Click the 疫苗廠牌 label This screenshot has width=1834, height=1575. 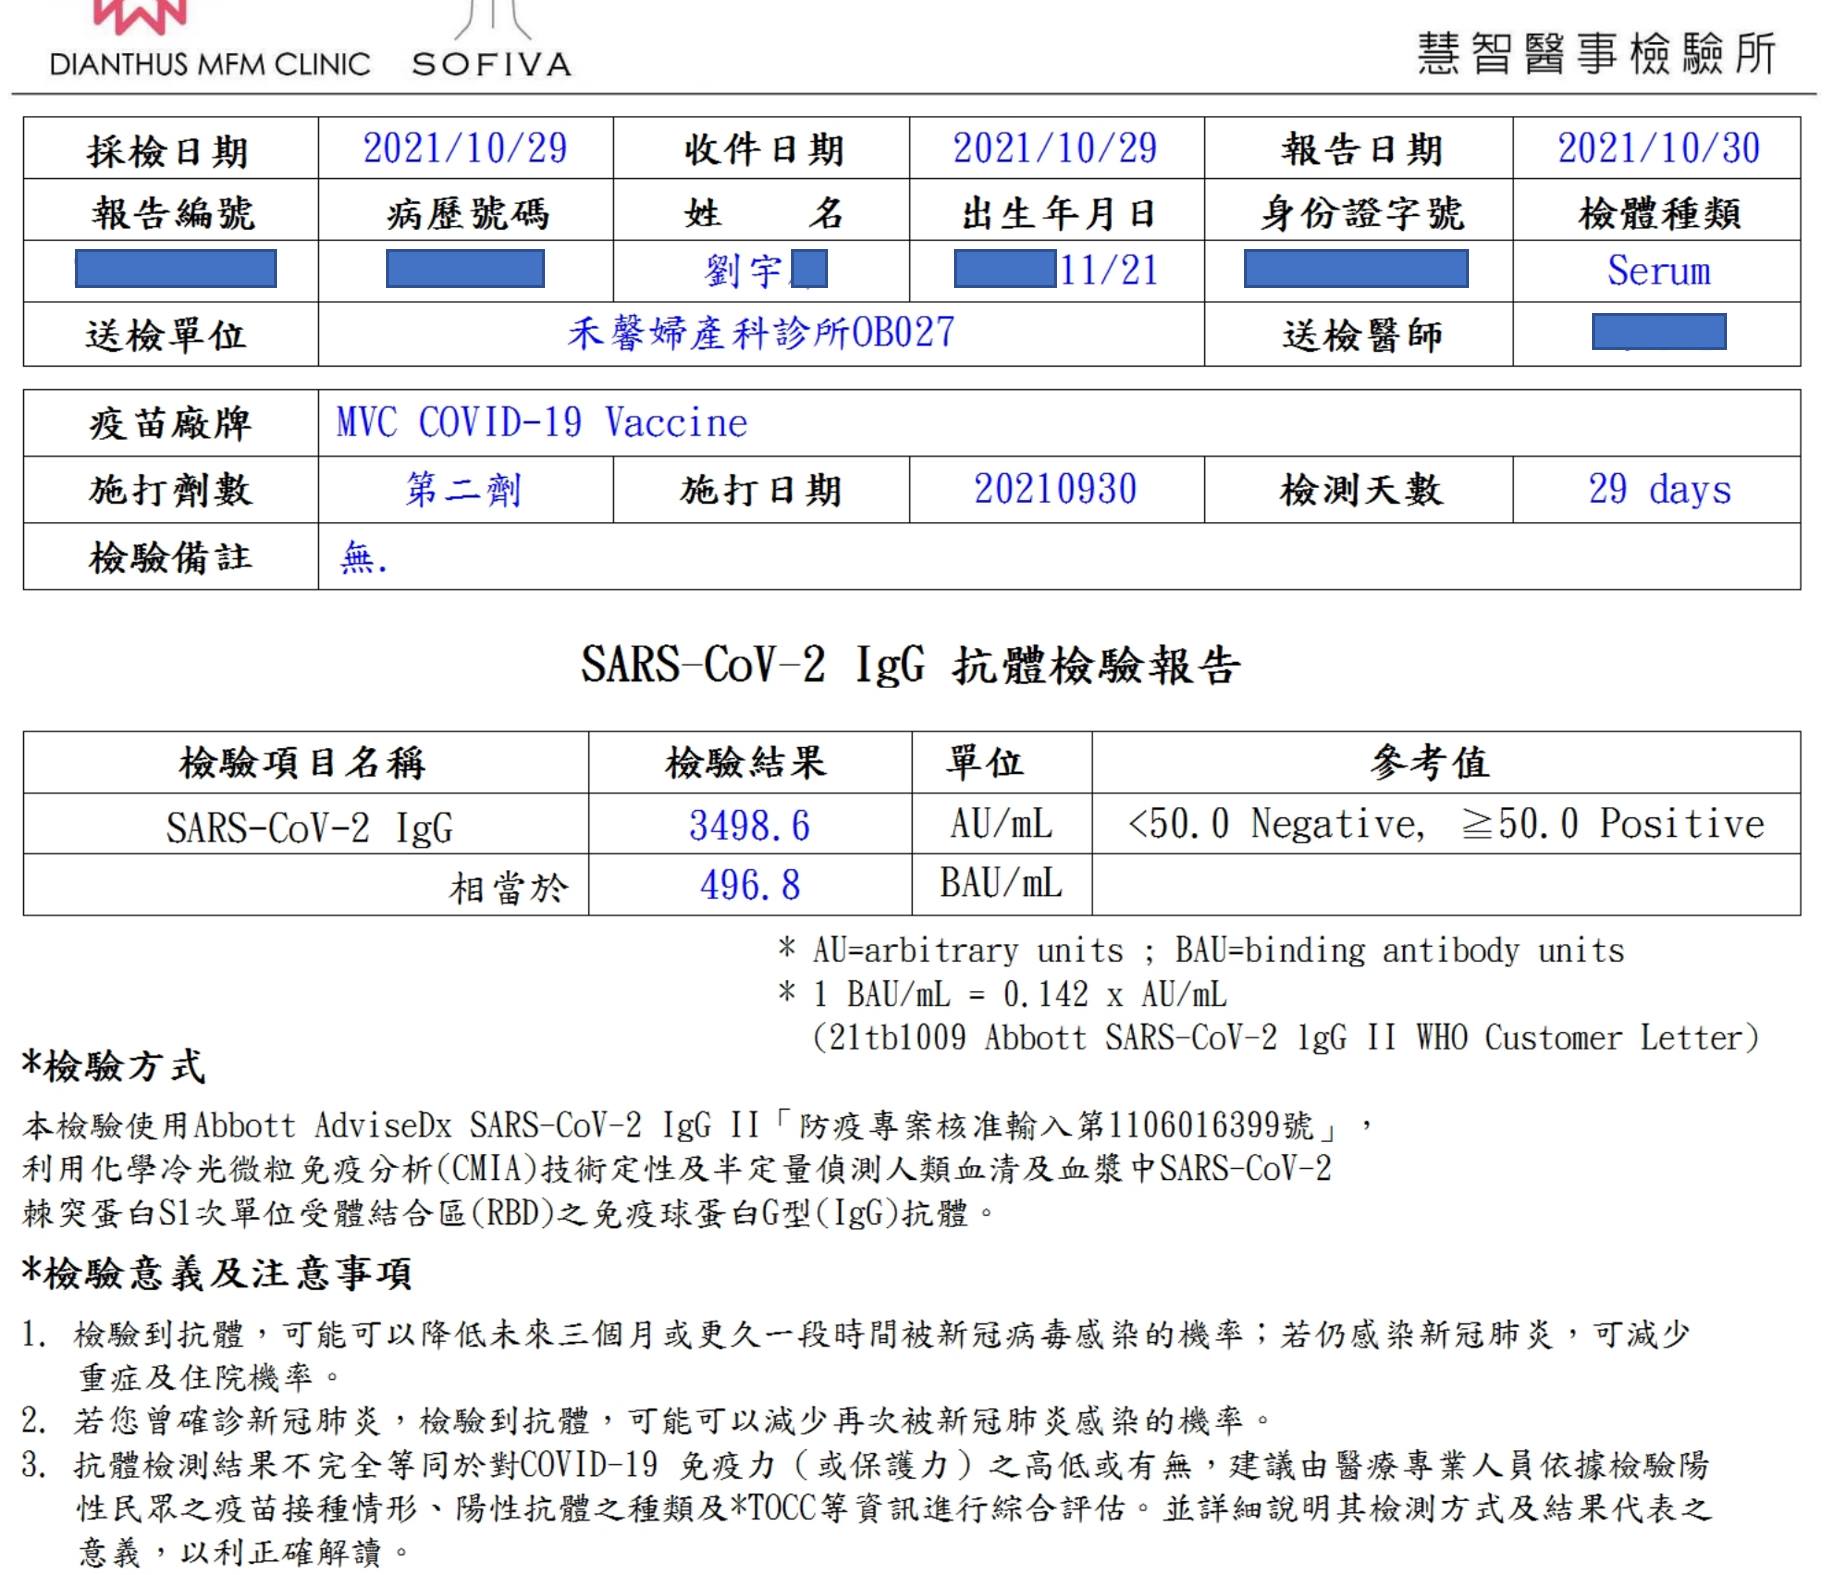[170, 423]
